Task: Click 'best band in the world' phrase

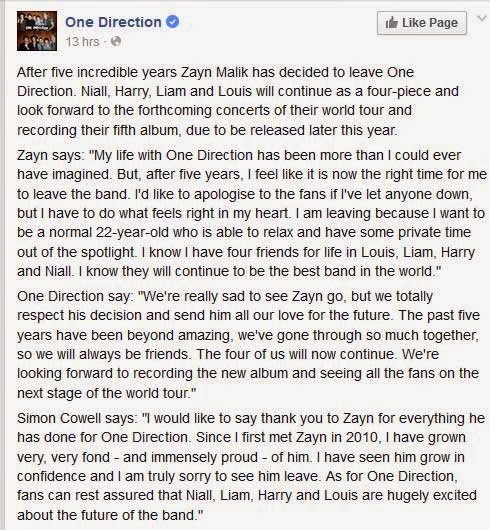Action: (363, 271)
